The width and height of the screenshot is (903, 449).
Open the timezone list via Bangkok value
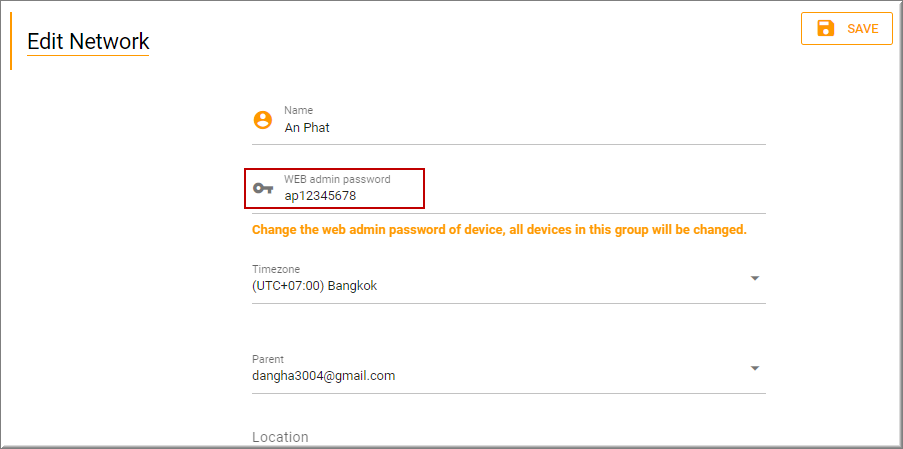(x=315, y=286)
